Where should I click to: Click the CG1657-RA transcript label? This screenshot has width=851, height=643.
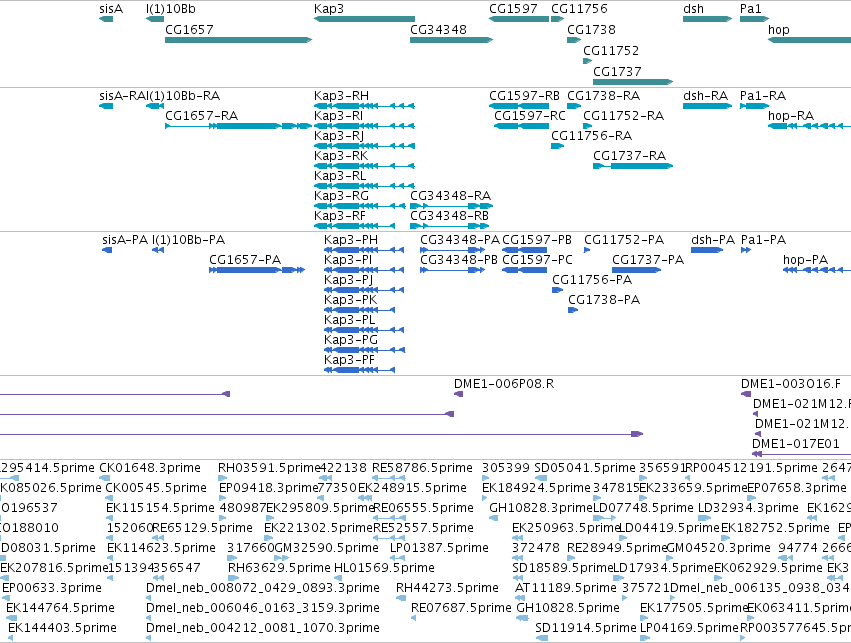pos(201,116)
